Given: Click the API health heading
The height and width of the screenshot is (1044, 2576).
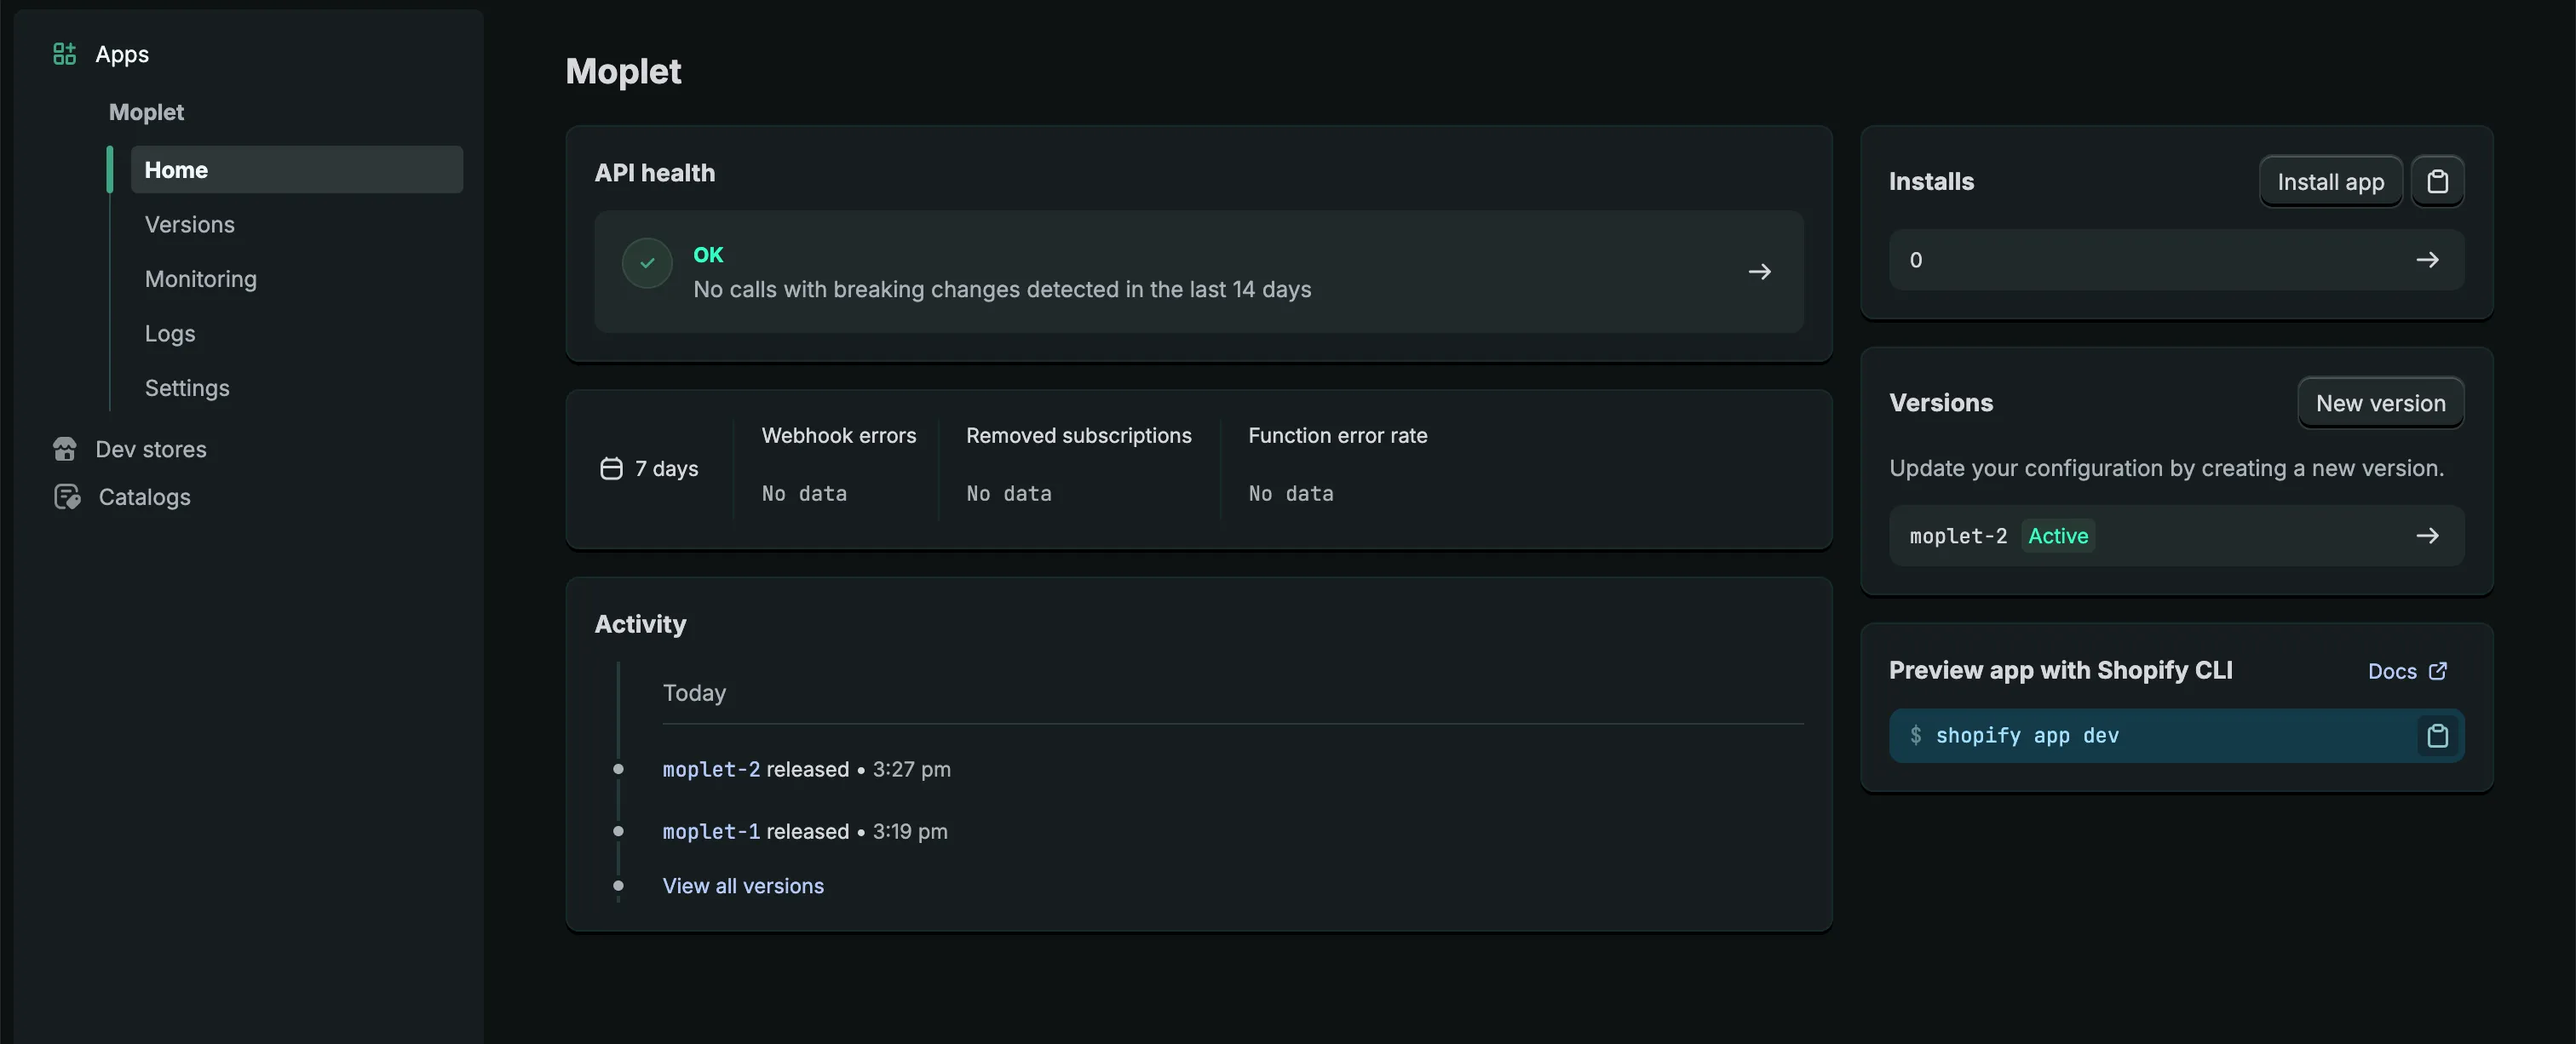Looking at the screenshot, I should point(655,173).
